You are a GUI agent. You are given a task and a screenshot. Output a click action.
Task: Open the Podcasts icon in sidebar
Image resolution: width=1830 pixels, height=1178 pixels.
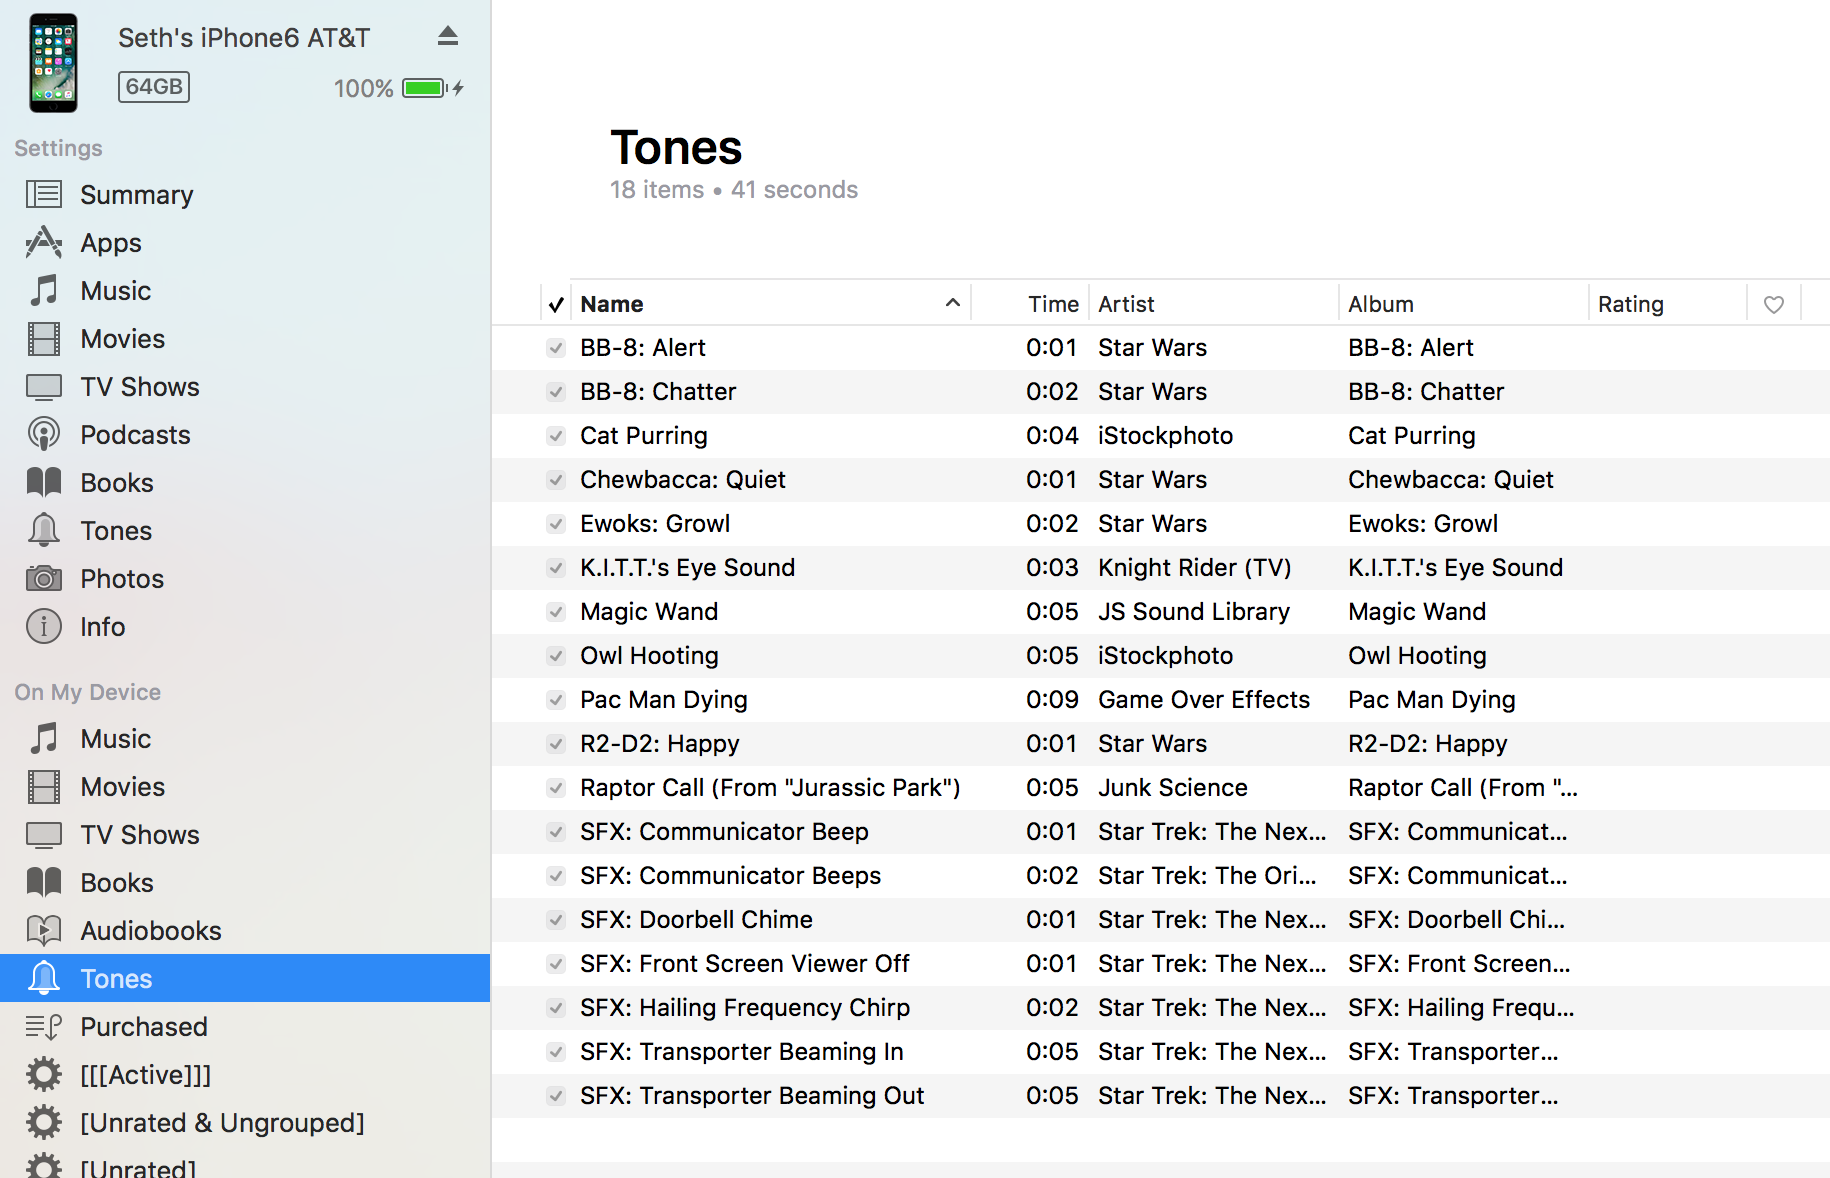pyautogui.click(x=44, y=434)
